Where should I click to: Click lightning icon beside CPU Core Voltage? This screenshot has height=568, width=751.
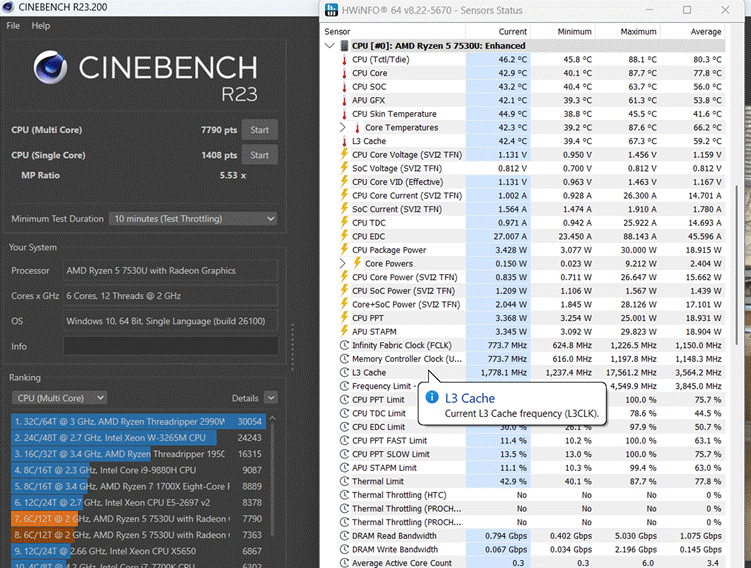pos(344,155)
